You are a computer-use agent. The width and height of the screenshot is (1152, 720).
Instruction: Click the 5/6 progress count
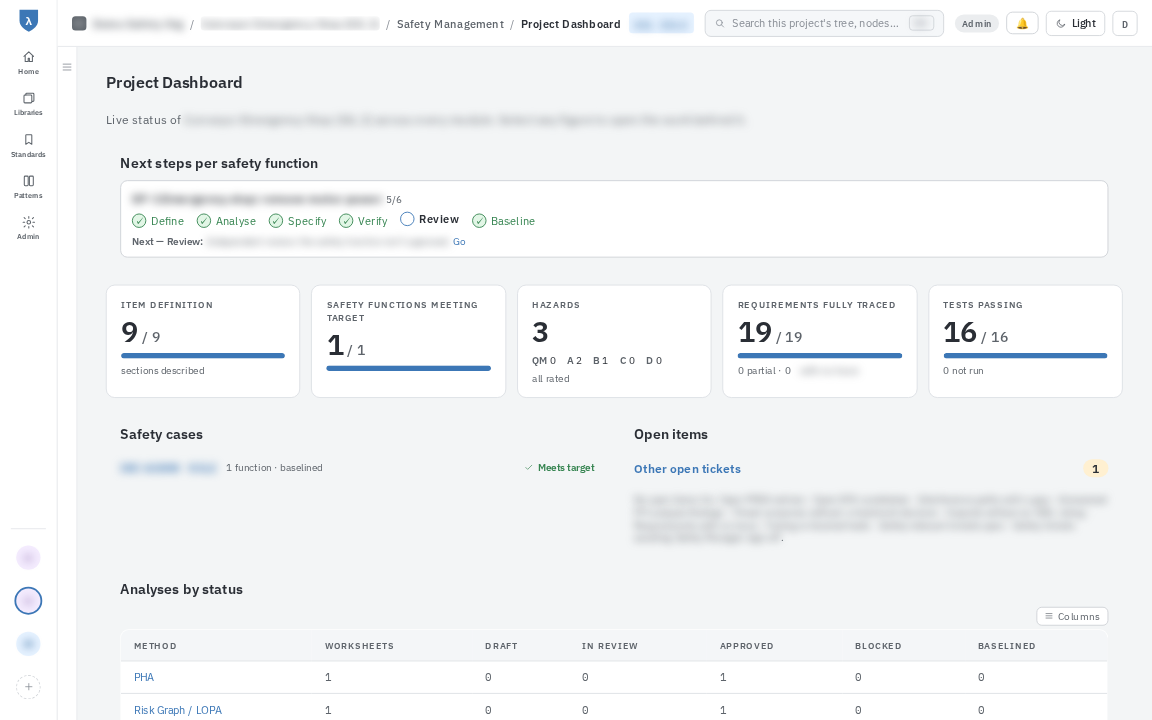(x=394, y=200)
